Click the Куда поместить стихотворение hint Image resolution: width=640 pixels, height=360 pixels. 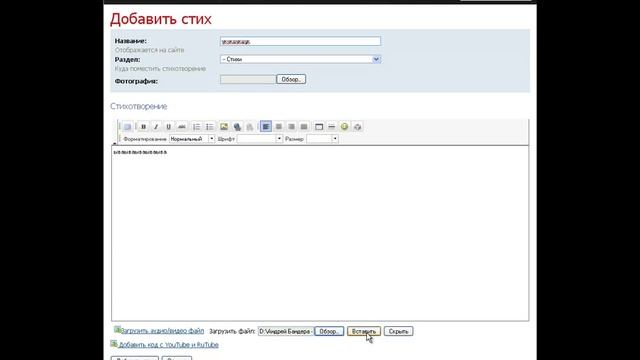(160, 69)
